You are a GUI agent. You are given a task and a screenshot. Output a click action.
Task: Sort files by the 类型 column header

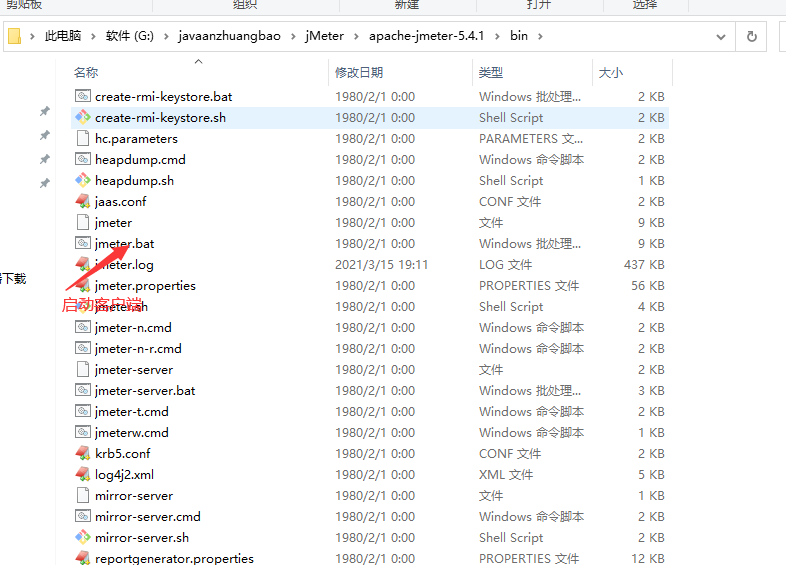pos(491,73)
